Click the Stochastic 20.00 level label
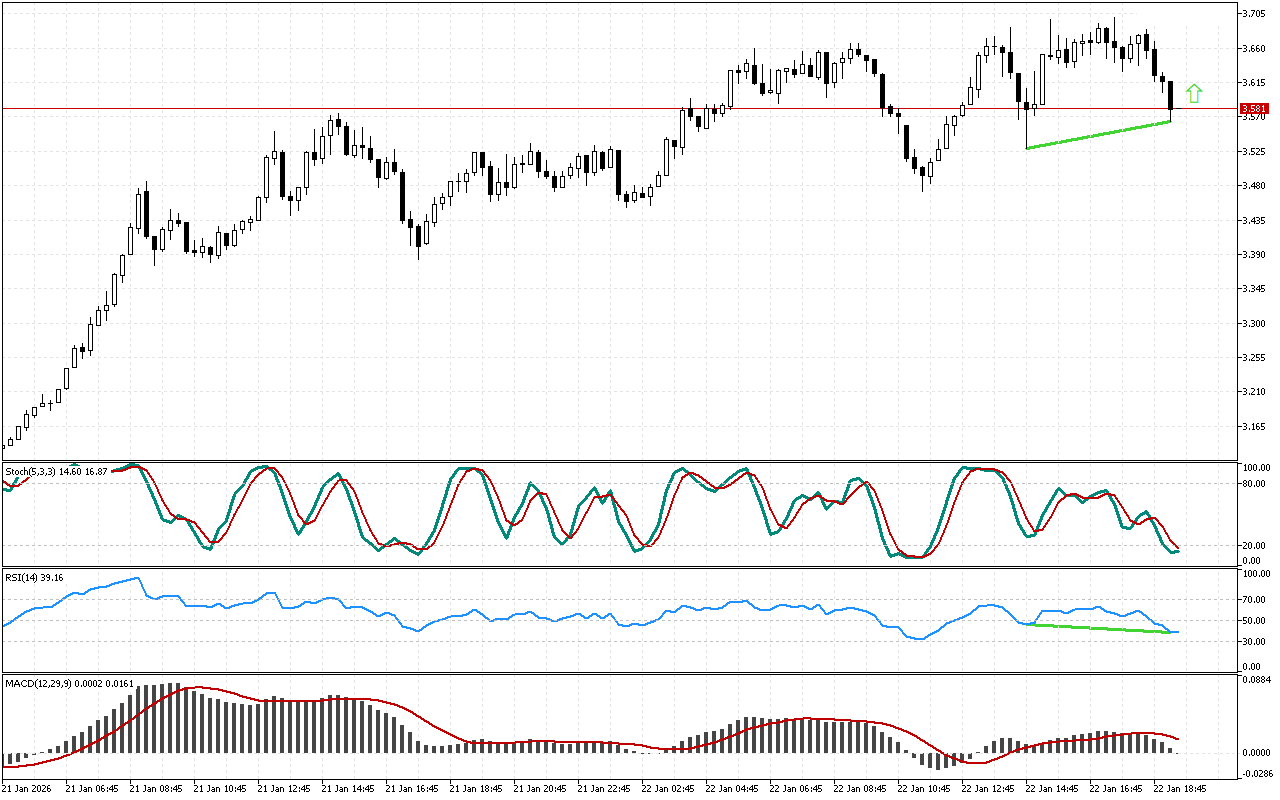Image resolution: width=1280 pixels, height=800 pixels. [1254, 546]
